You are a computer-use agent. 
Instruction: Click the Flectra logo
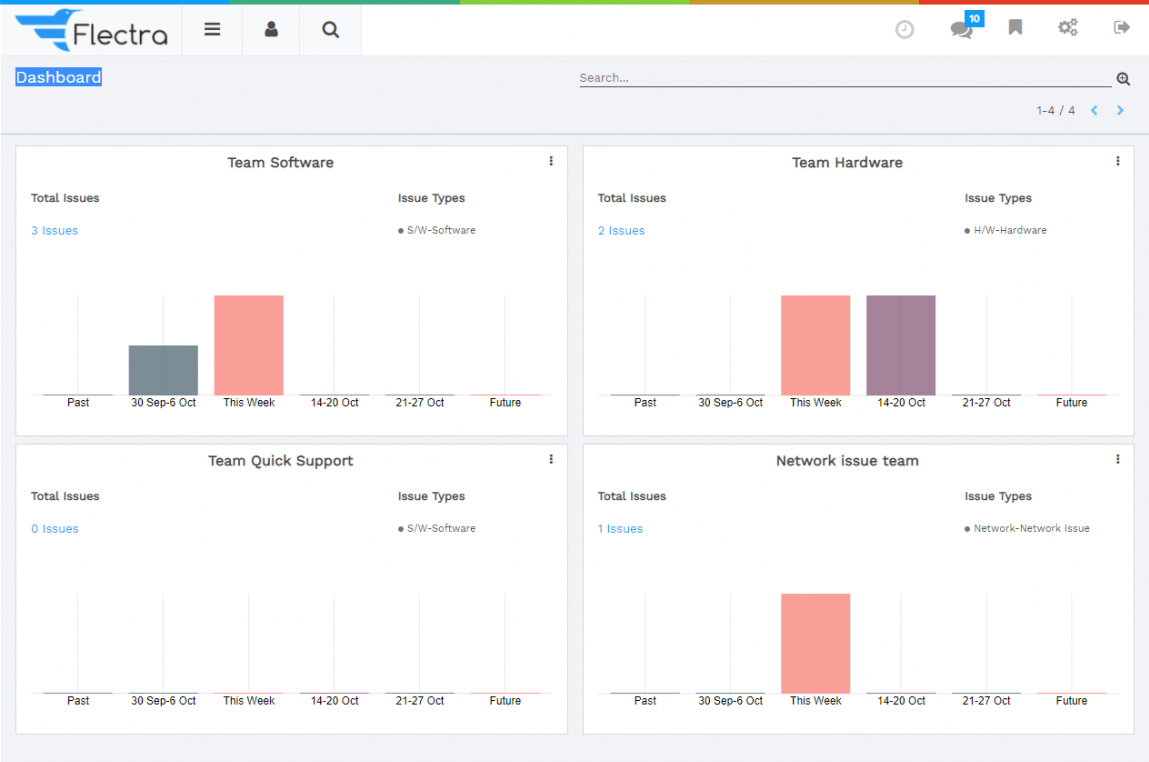[x=92, y=30]
